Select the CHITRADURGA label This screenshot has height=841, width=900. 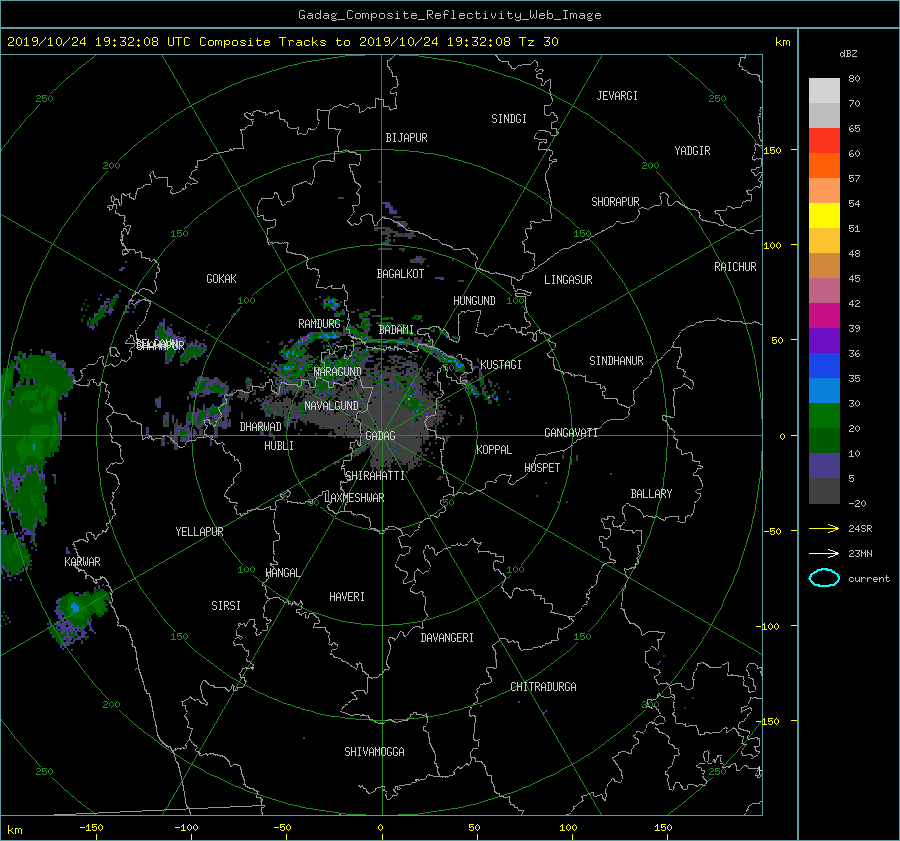coord(543,687)
